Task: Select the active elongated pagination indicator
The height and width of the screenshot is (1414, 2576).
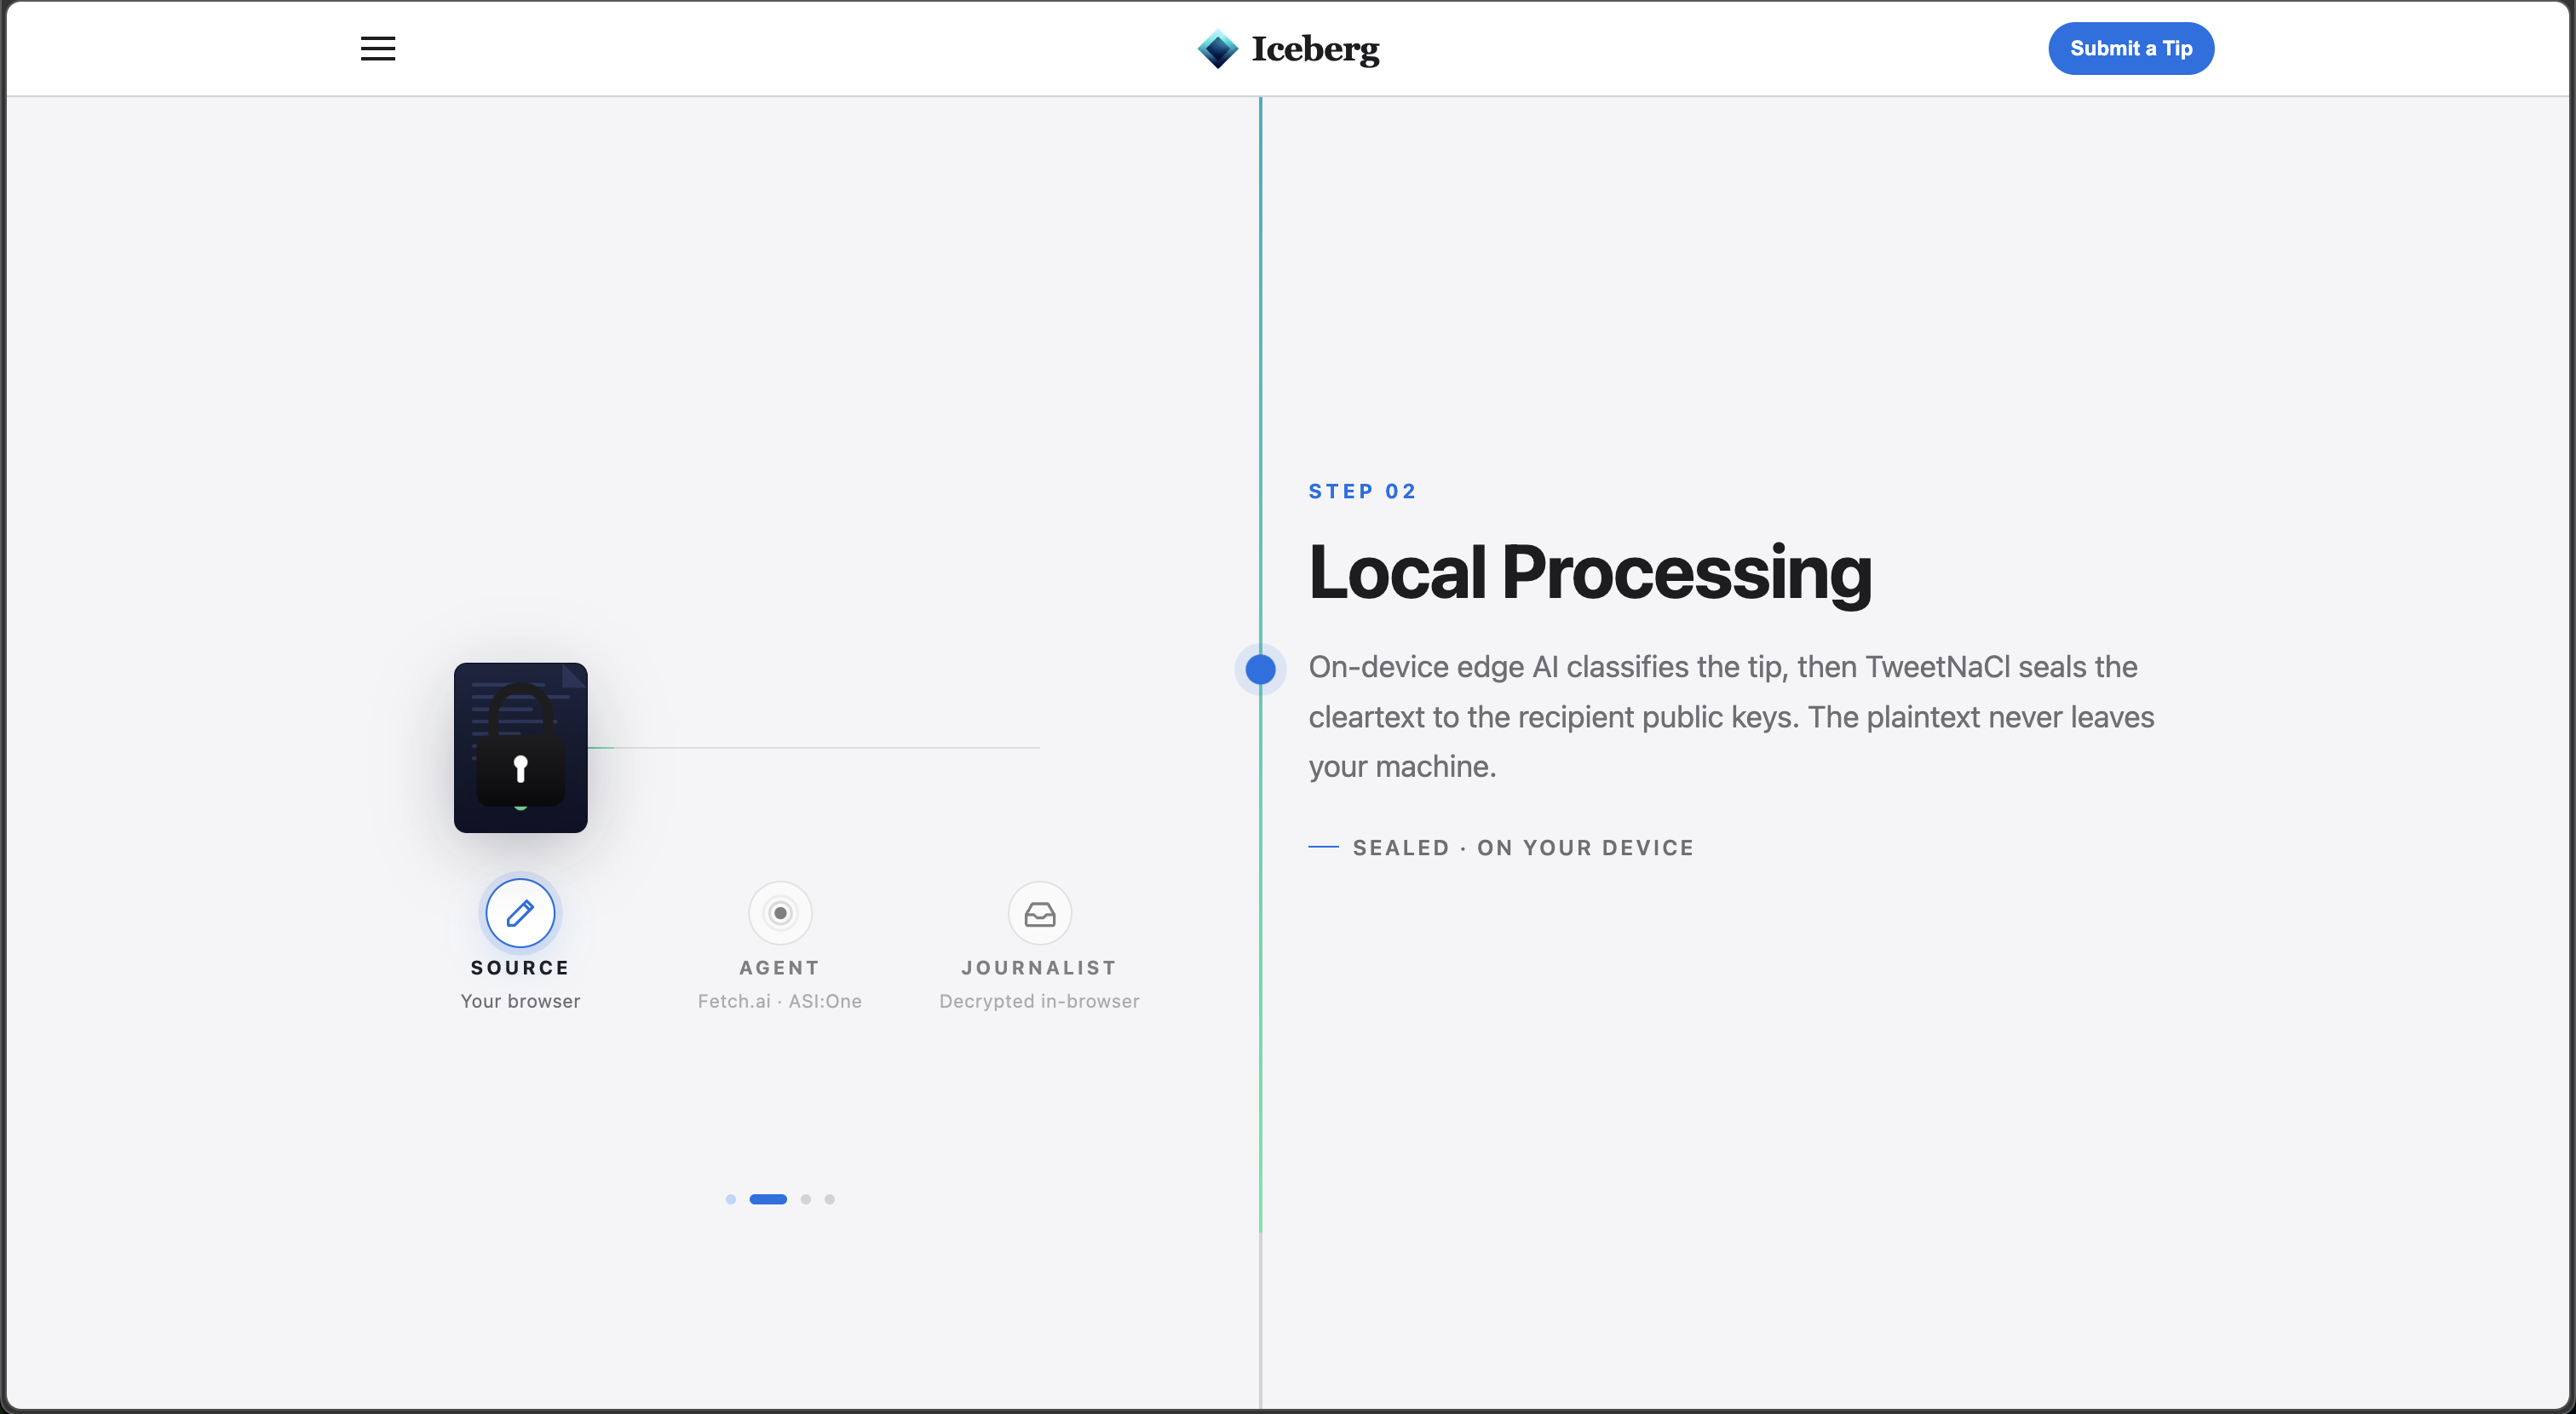Action: point(768,1199)
